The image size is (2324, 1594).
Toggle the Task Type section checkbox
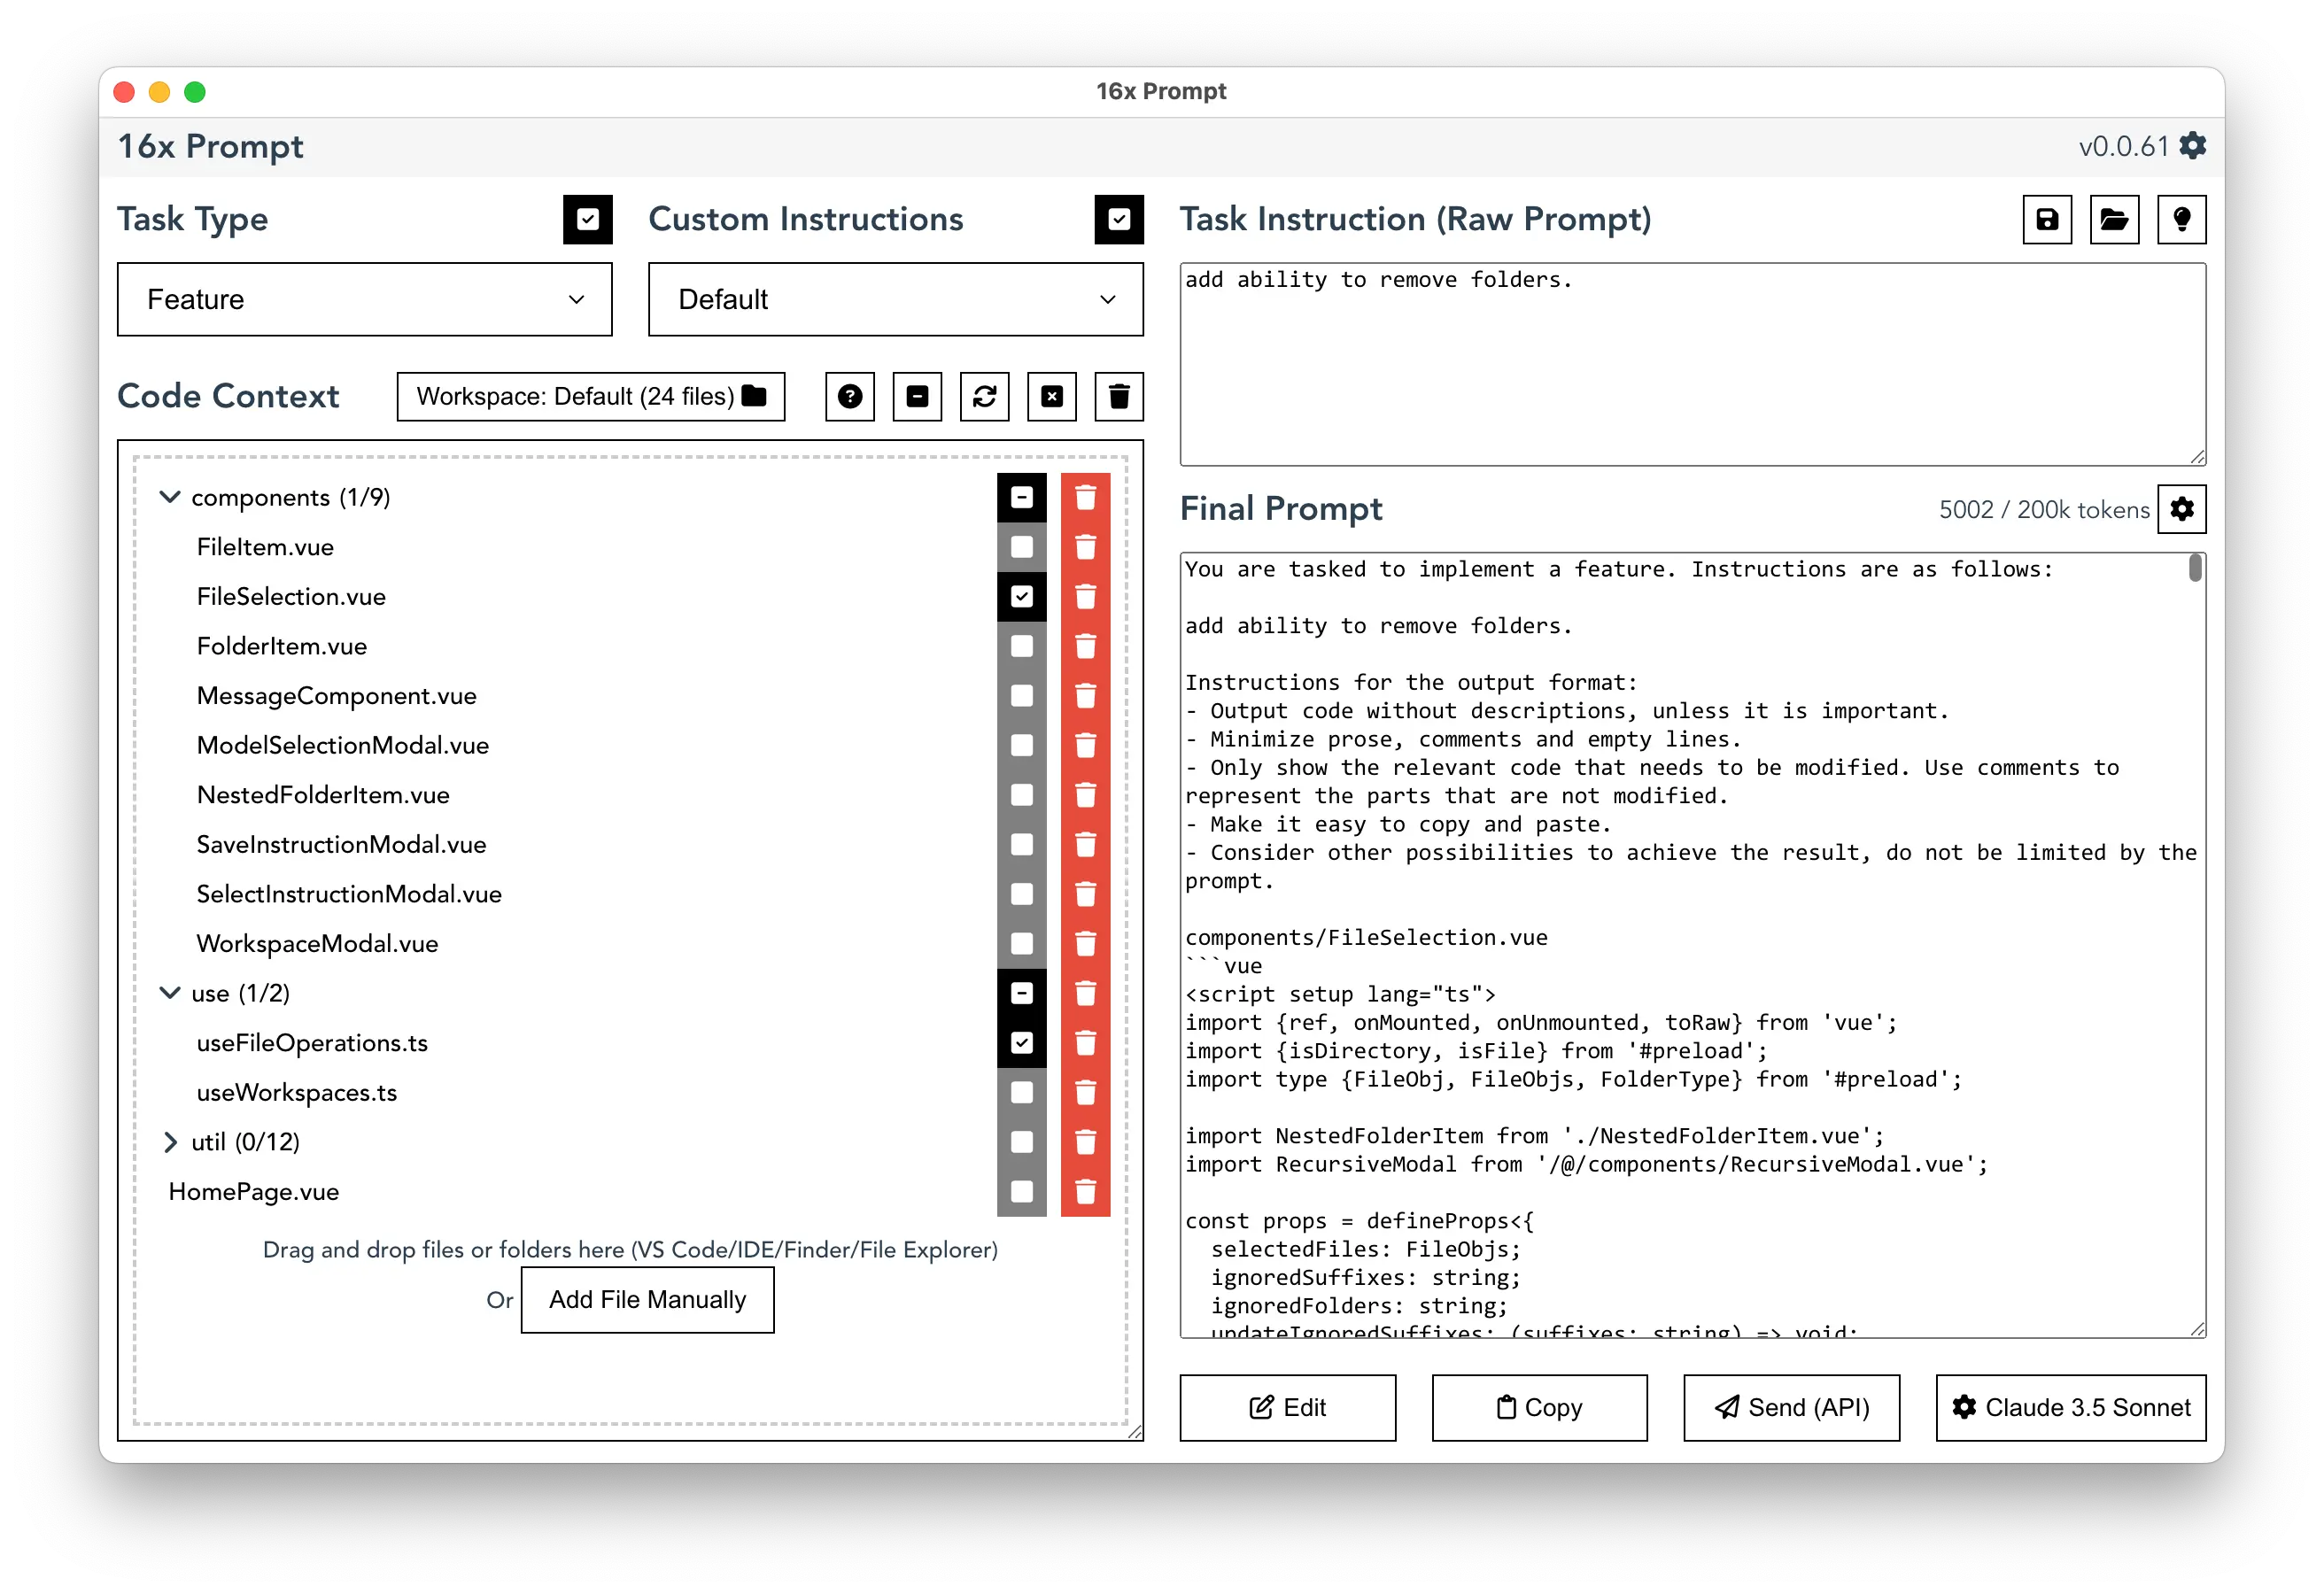588,219
